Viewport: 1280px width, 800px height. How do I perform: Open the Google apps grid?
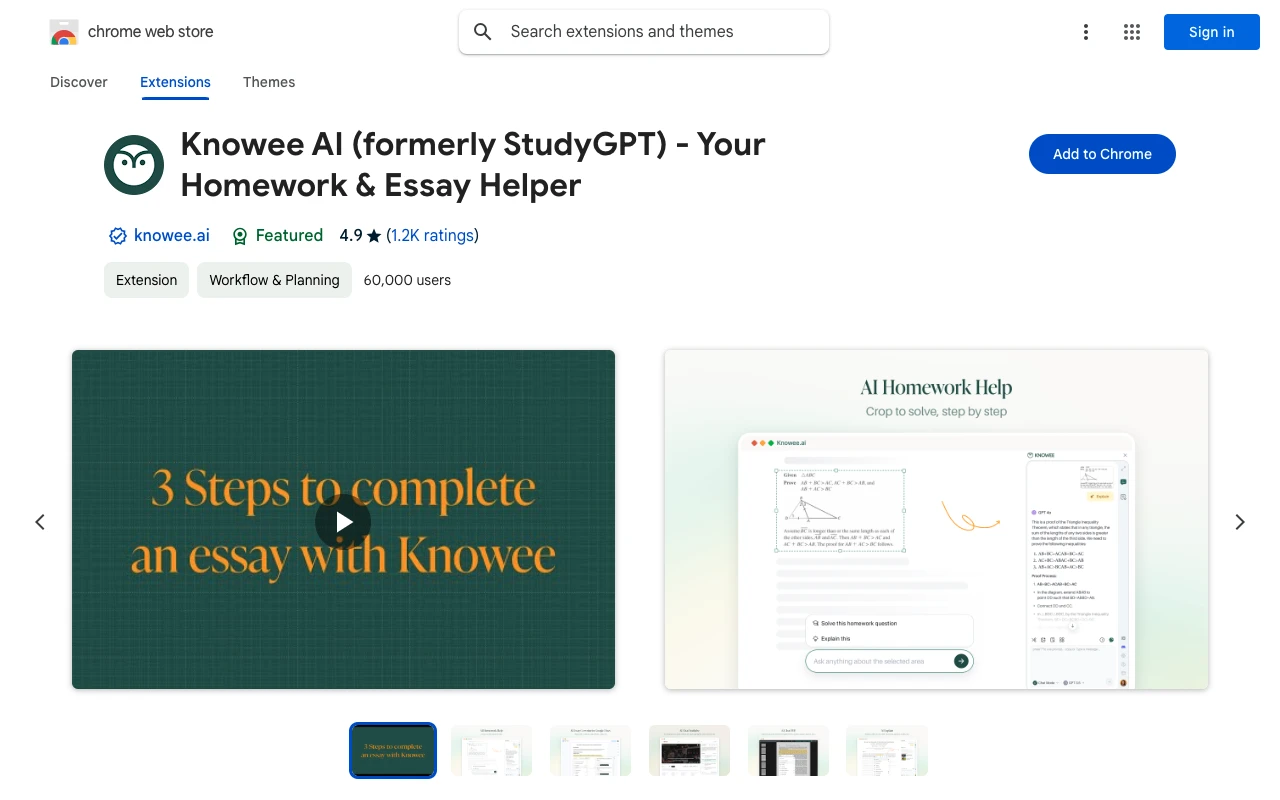(1132, 32)
